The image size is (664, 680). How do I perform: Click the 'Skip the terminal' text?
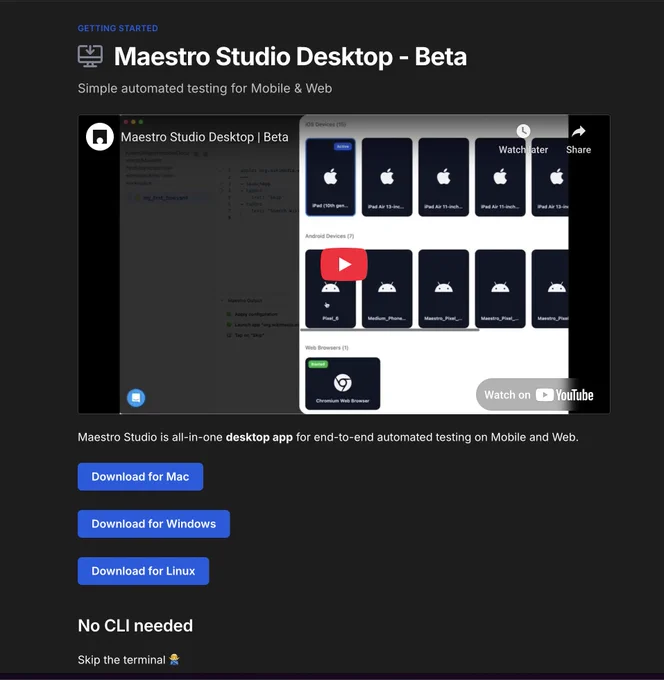[x=121, y=660]
